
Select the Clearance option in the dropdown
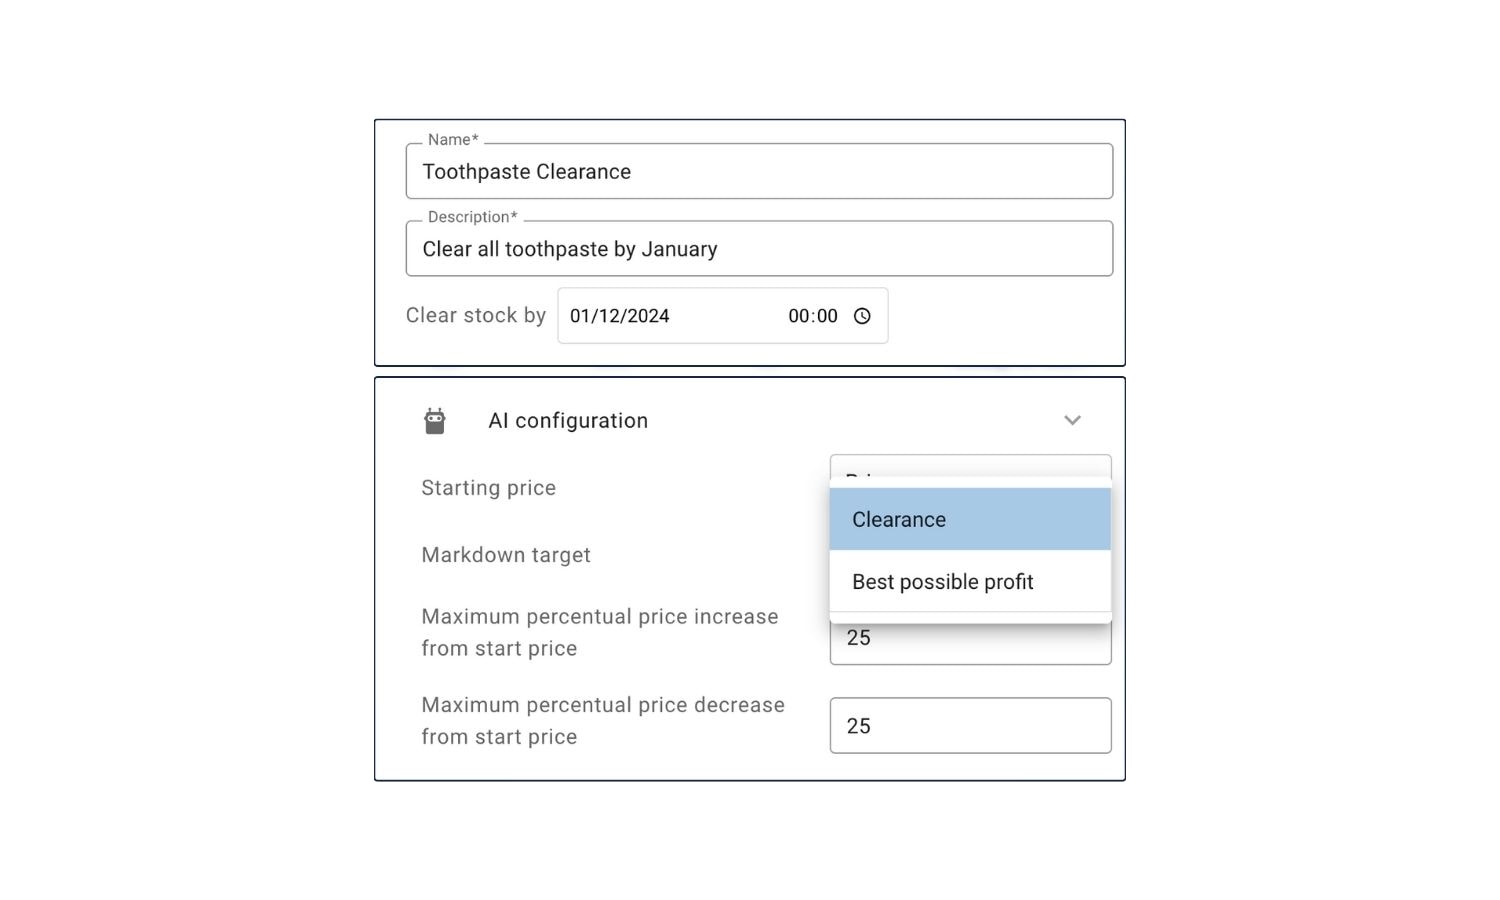pos(970,519)
